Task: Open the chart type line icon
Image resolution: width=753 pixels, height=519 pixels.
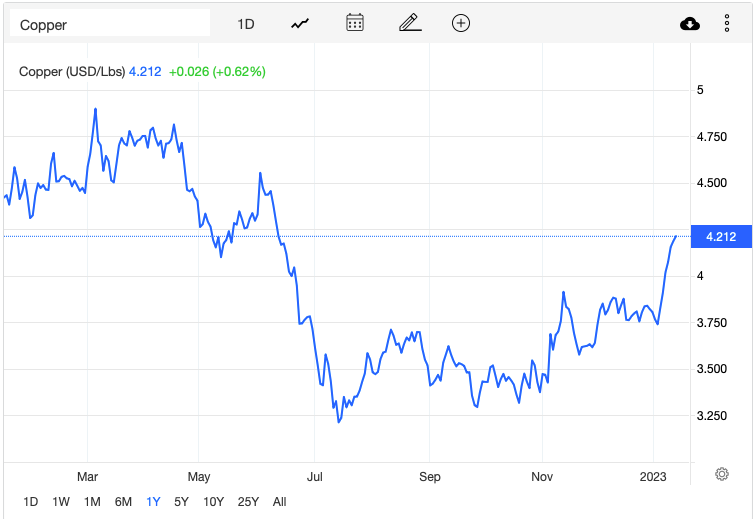Action: pos(300,24)
